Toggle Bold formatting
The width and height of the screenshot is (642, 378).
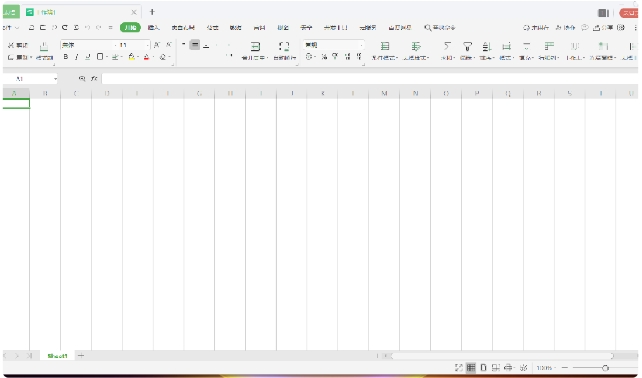66,57
